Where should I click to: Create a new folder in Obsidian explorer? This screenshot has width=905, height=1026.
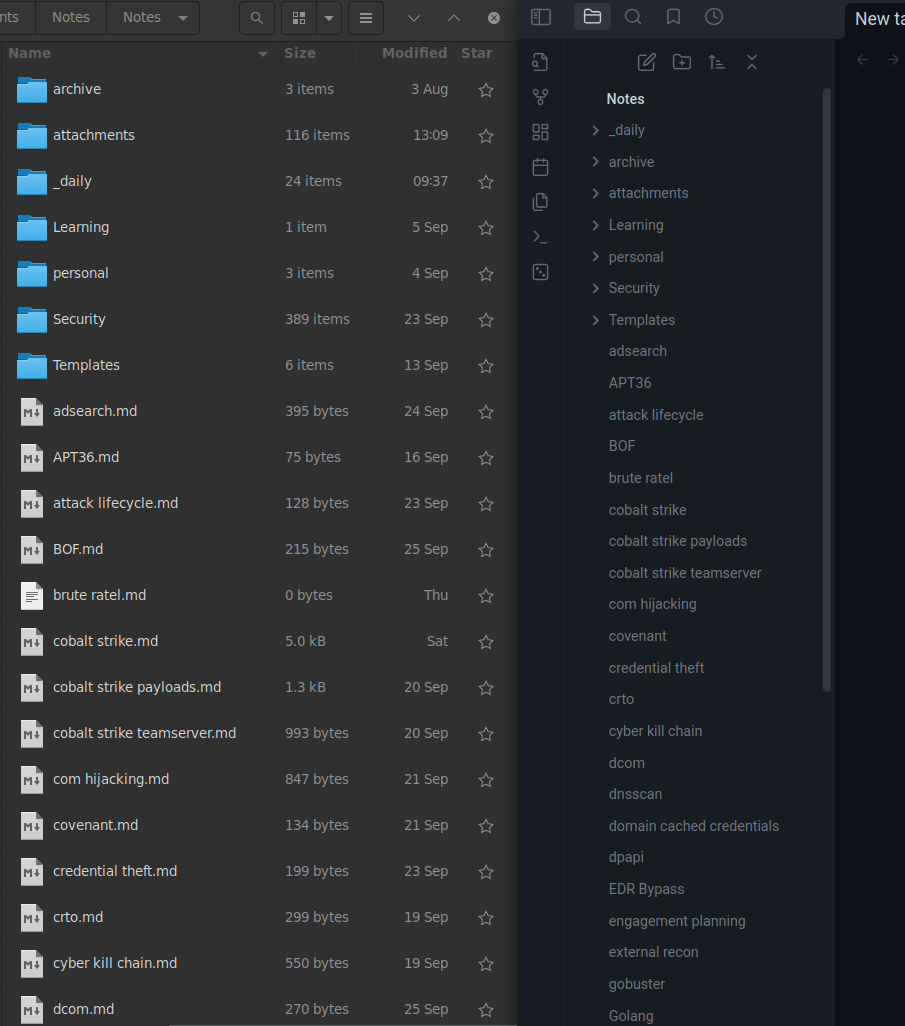682,62
